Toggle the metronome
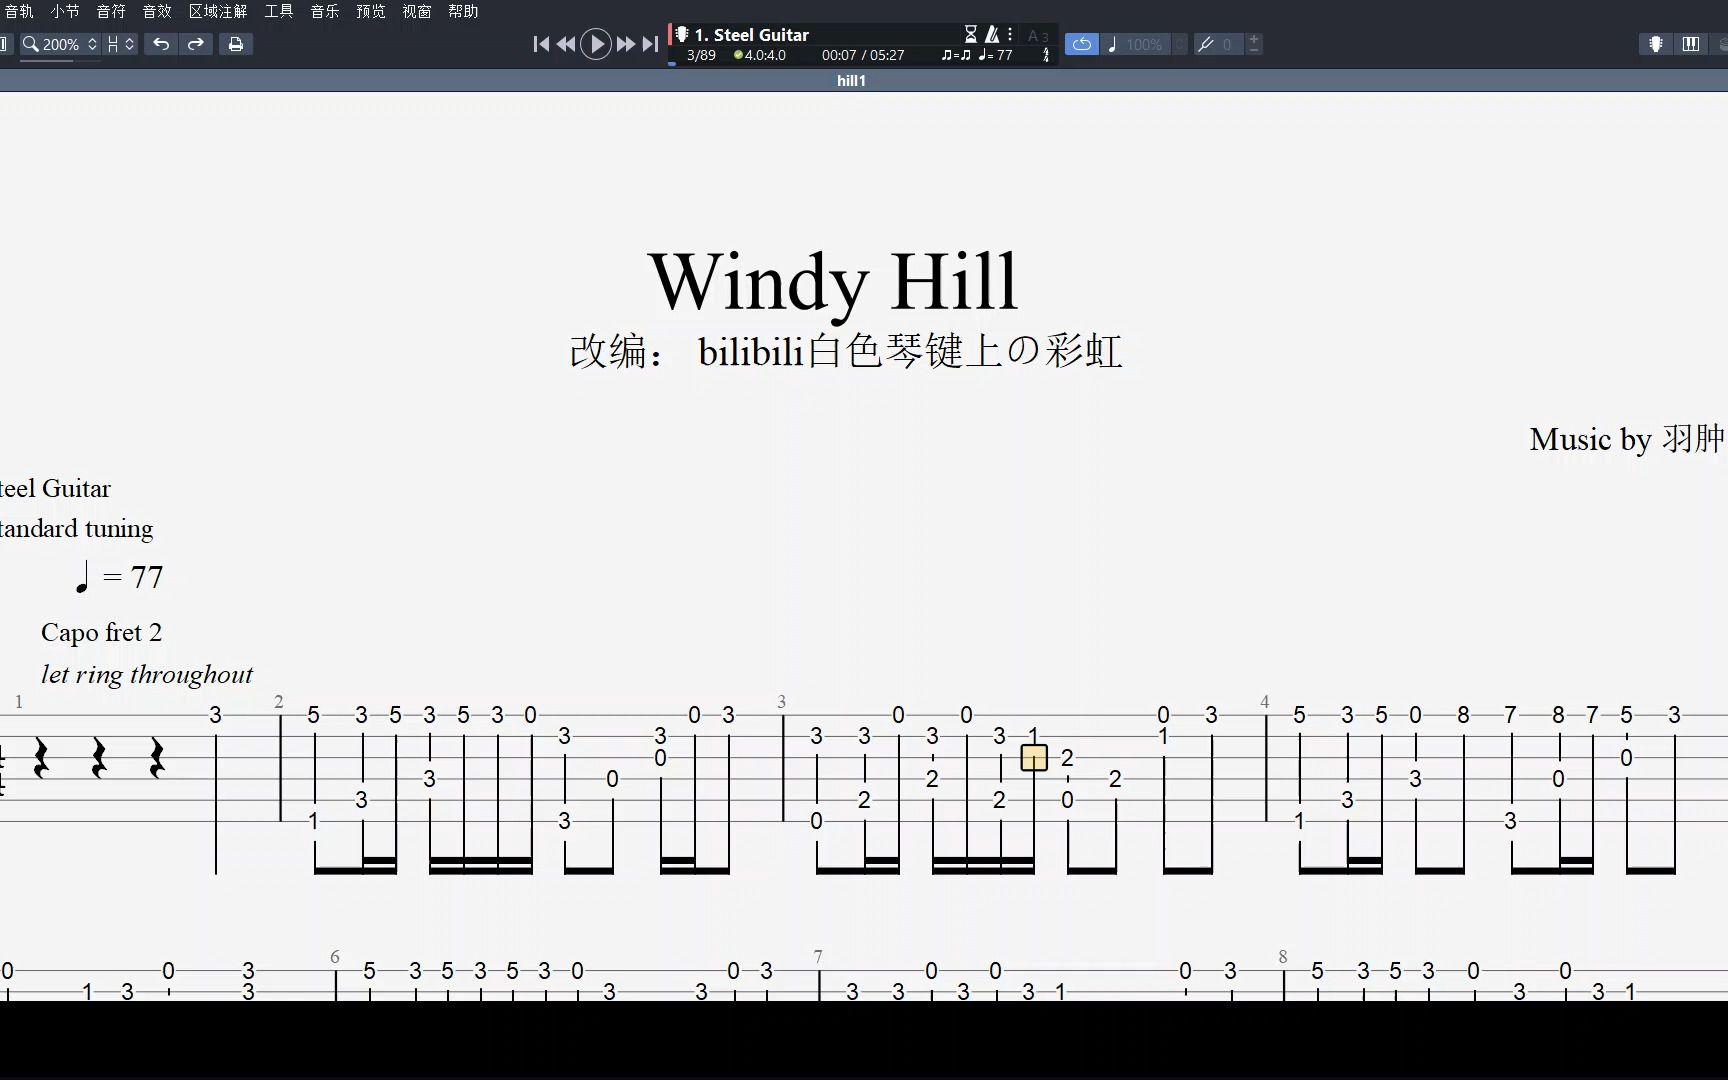 click(992, 34)
